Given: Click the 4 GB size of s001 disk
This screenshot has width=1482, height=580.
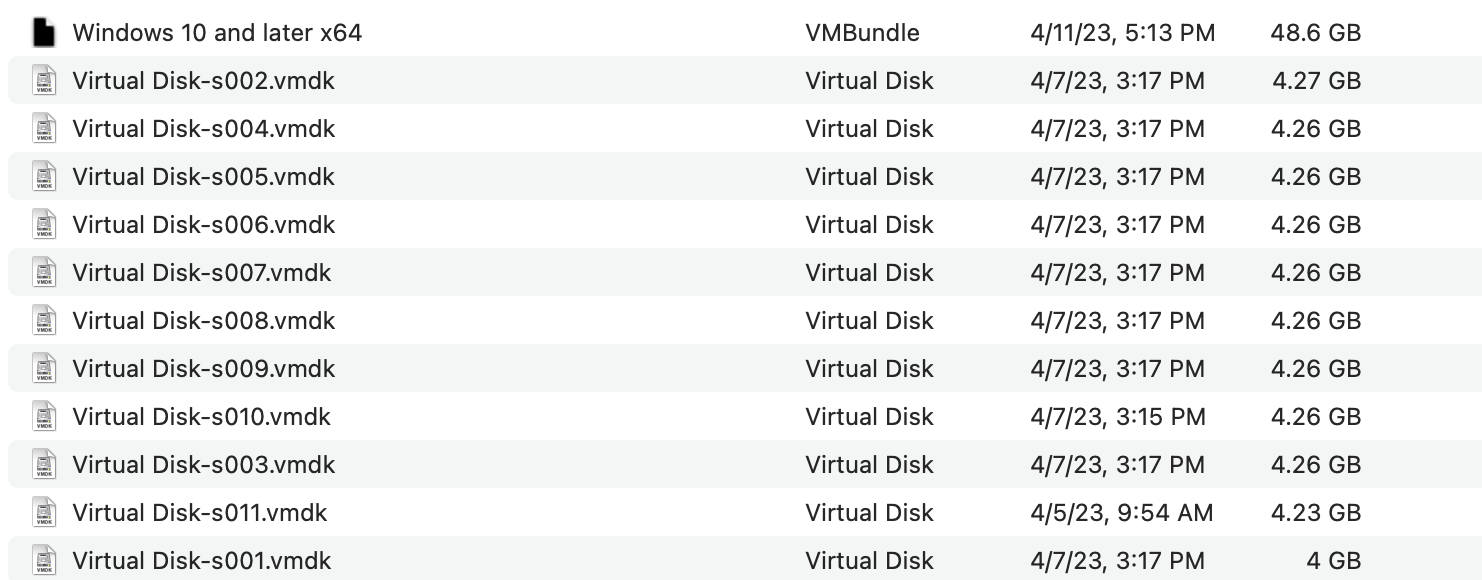Looking at the screenshot, I should (1334, 561).
